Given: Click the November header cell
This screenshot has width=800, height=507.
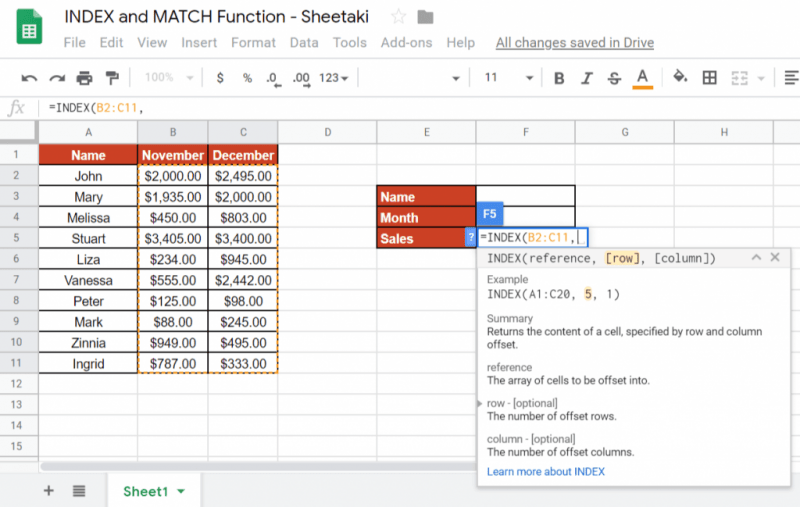Looking at the screenshot, I should [x=172, y=155].
